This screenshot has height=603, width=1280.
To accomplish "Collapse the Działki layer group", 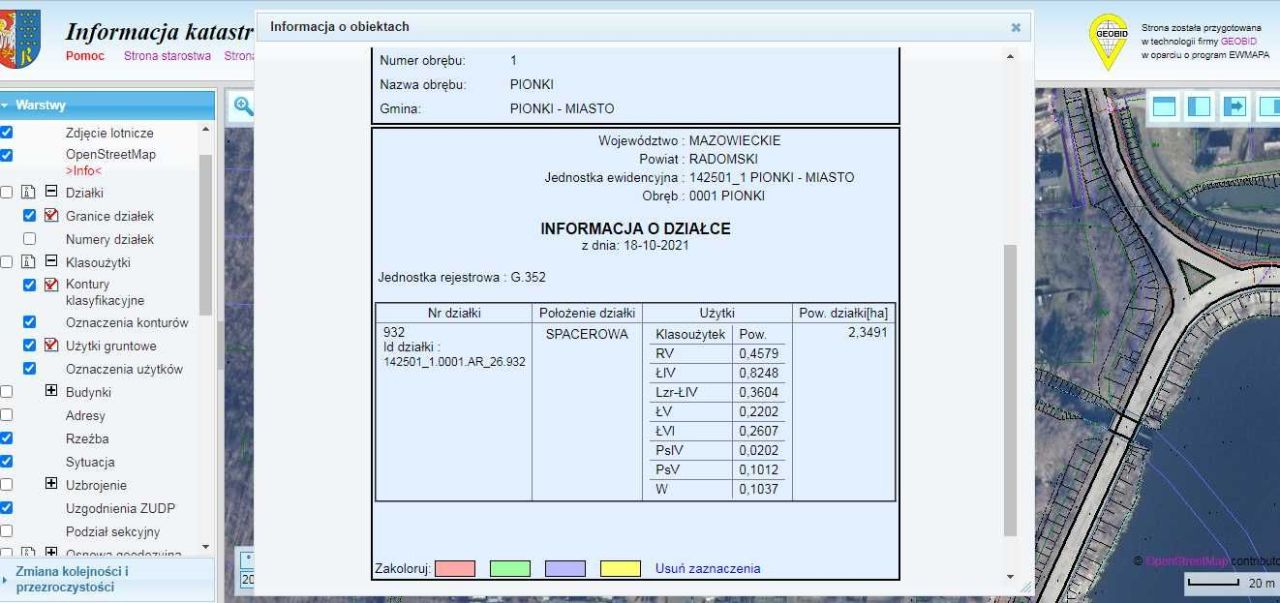I will click(x=52, y=193).
